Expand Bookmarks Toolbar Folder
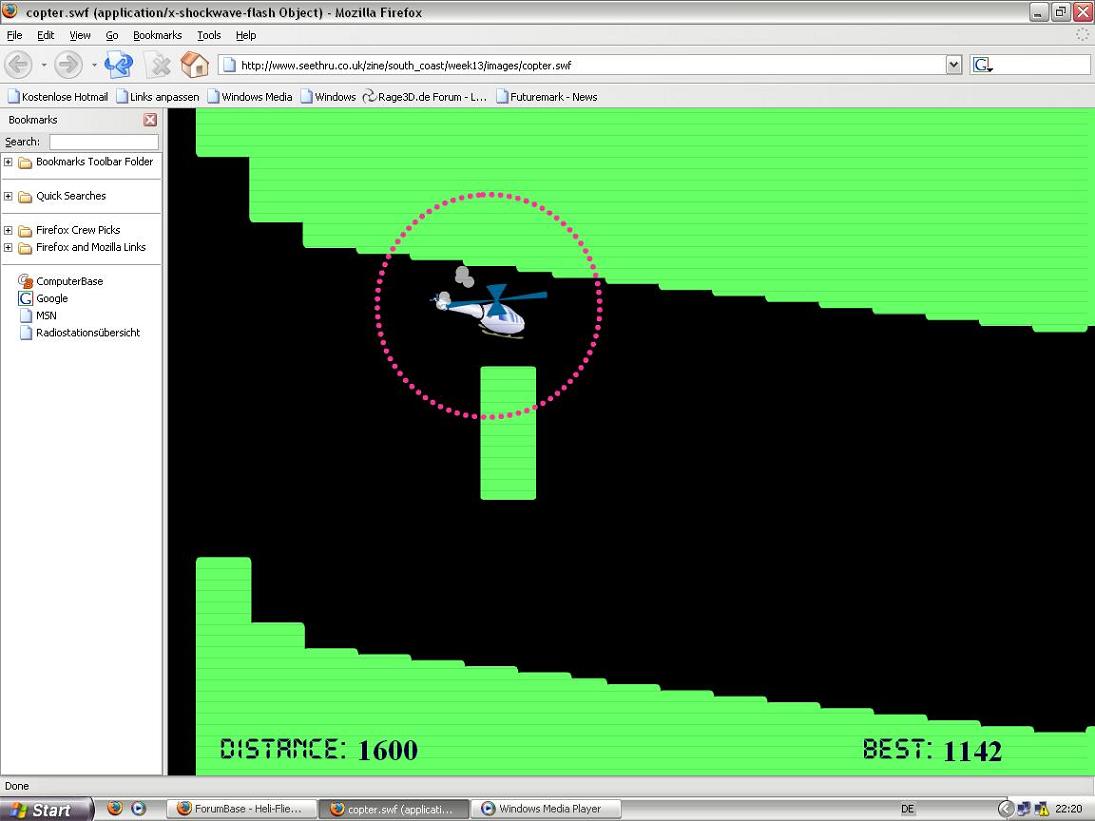 [8, 162]
